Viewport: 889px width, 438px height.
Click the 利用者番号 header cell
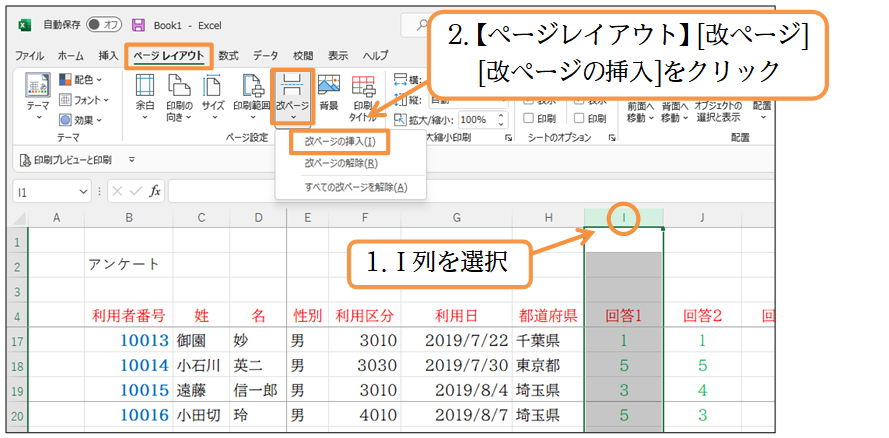pos(129,316)
